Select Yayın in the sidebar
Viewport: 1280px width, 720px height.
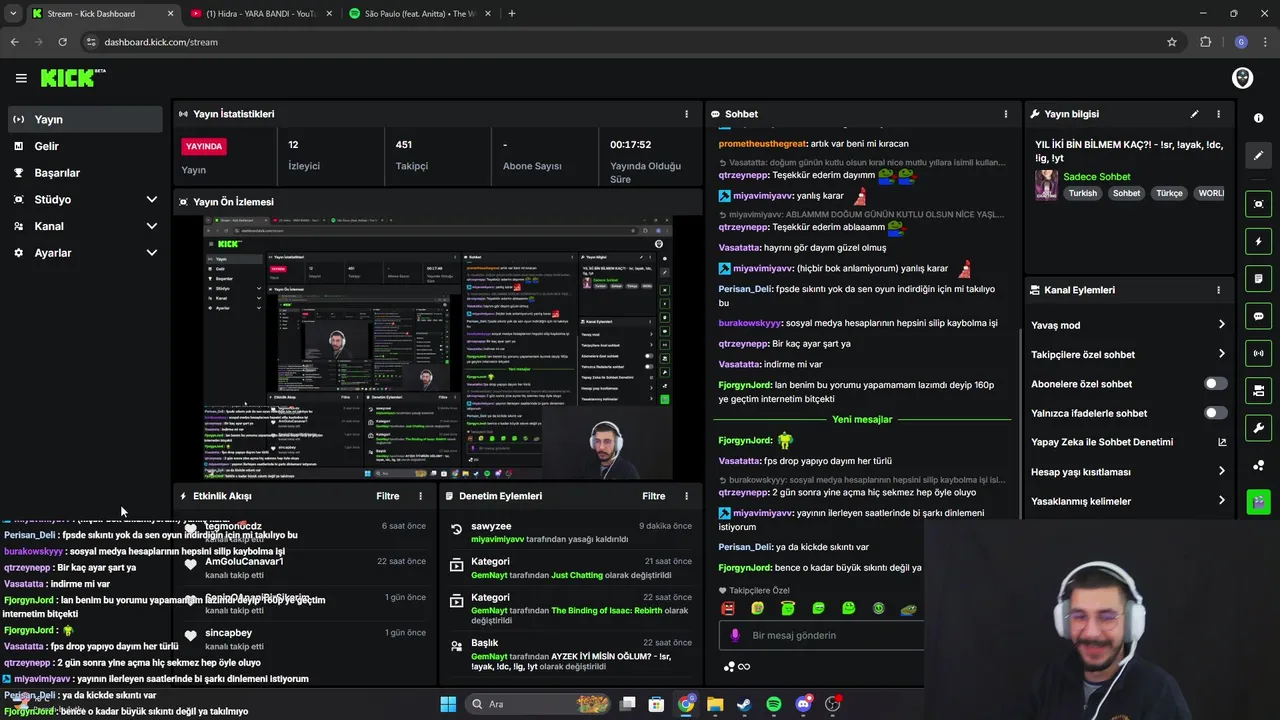(x=85, y=119)
